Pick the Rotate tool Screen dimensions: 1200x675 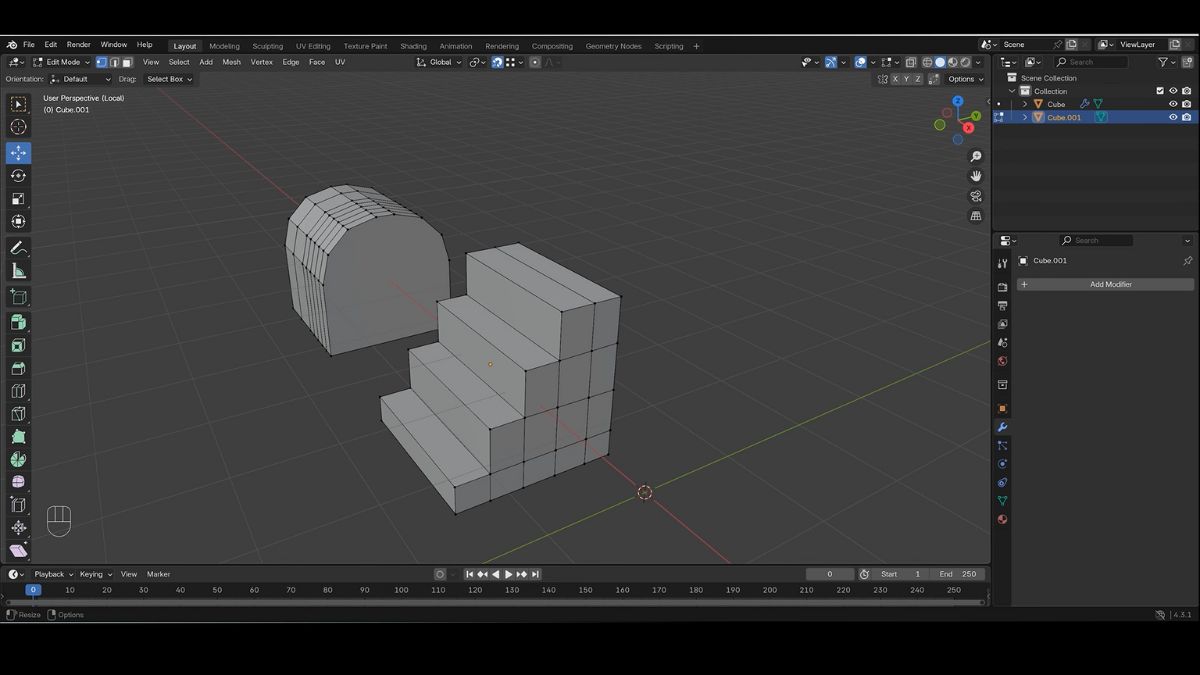coord(18,176)
